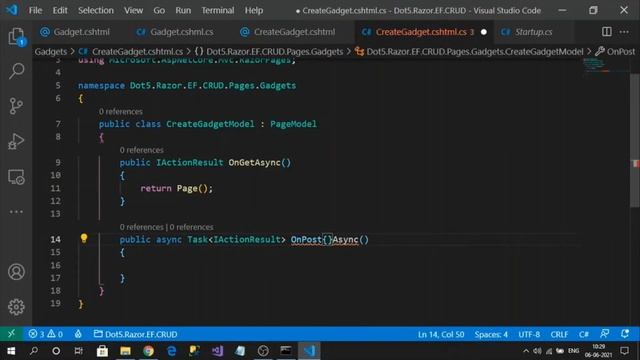640x360 pixels.
Task: Open the terminal window taskbar icon
Action: (x=286, y=351)
